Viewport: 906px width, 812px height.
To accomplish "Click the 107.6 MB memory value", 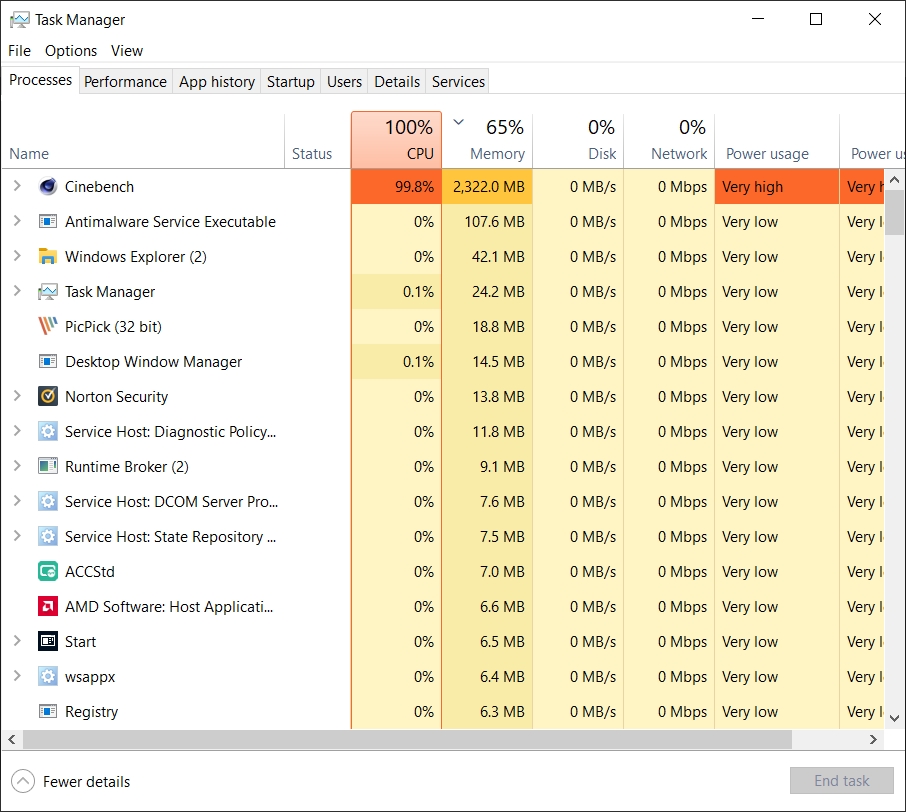I will tap(495, 222).
